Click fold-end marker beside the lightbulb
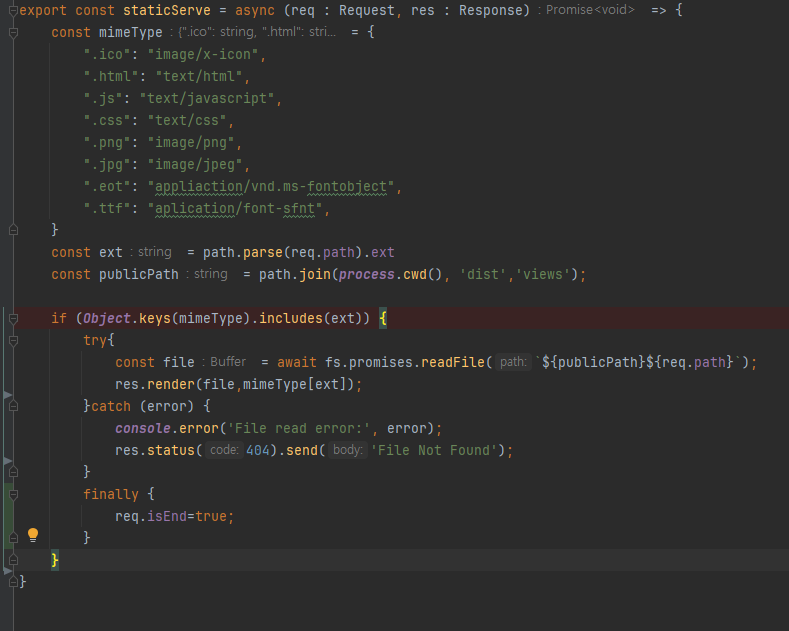Screen dimensions: 789x631 pyautogui.click(x=14, y=538)
